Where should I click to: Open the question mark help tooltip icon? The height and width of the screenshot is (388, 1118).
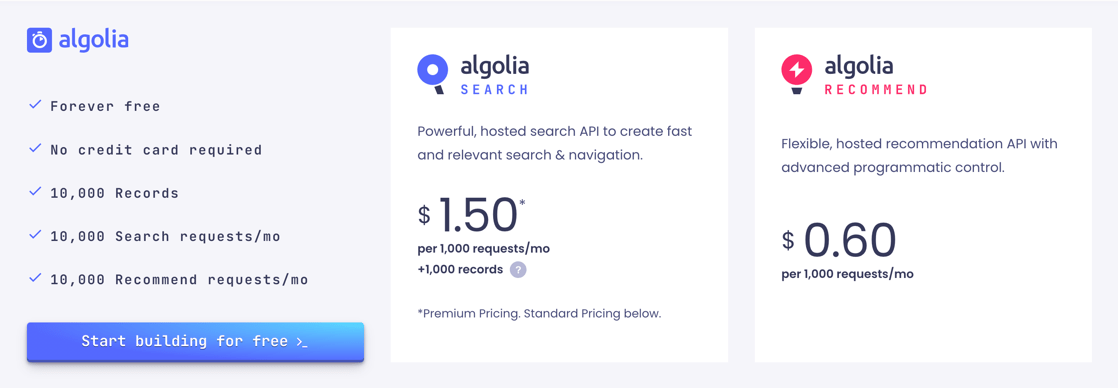tap(518, 270)
